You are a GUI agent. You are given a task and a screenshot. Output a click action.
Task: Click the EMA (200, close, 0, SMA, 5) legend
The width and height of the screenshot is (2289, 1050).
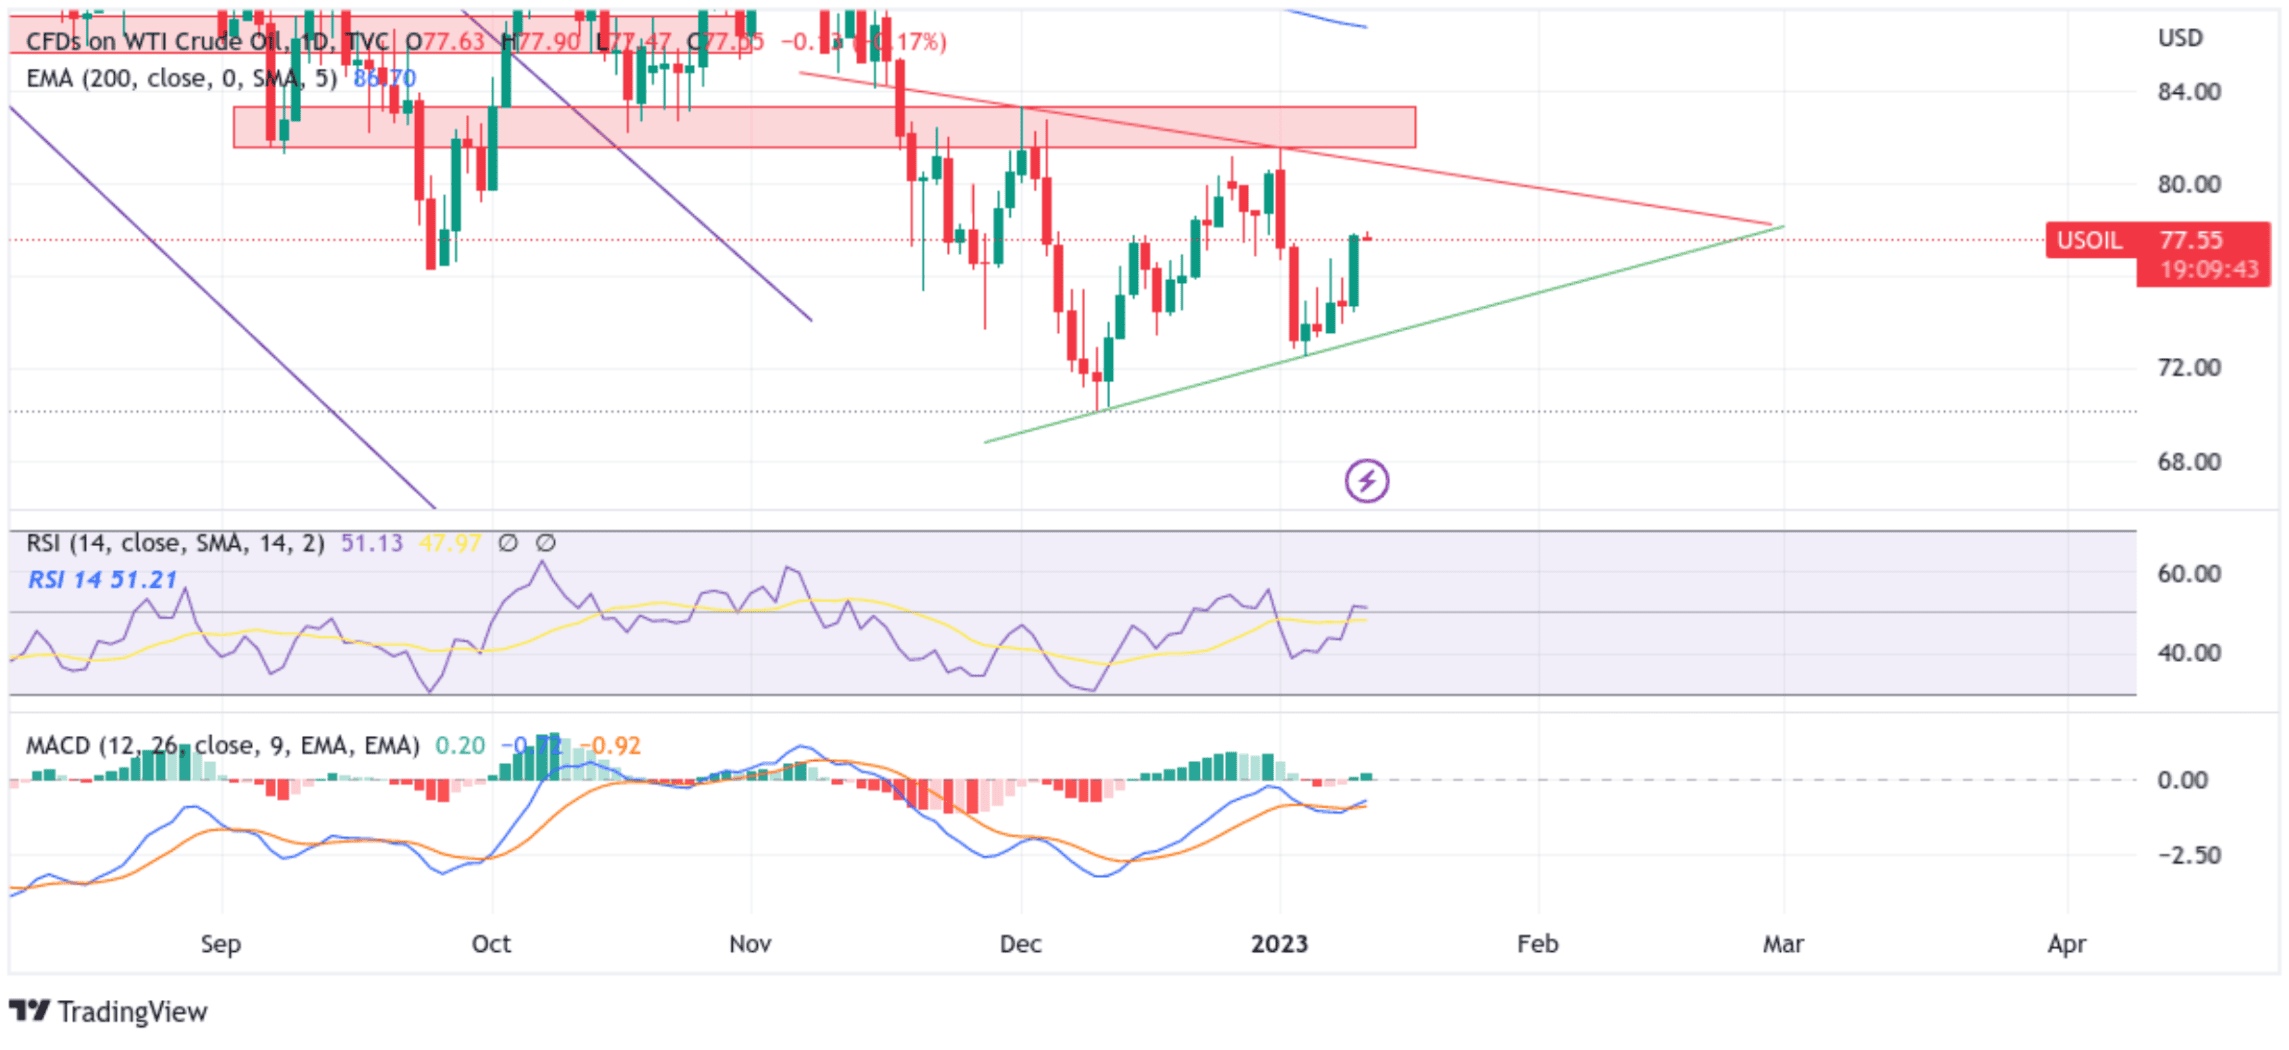181,78
